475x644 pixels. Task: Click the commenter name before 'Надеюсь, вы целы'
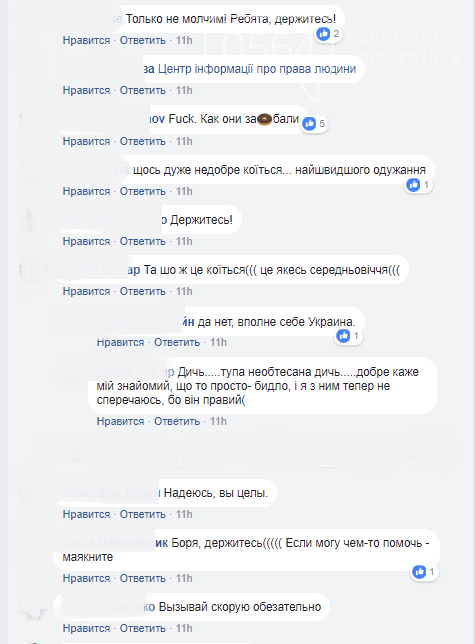point(111,492)
